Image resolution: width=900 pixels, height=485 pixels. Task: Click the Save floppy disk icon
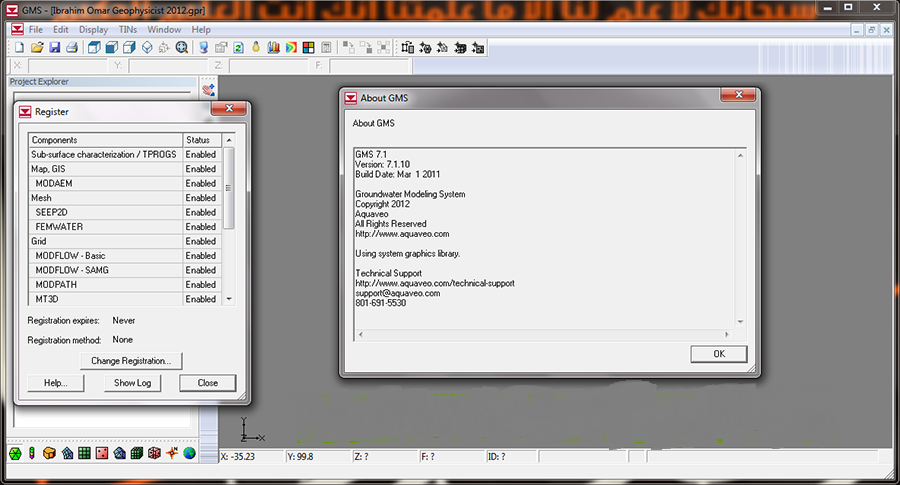[x=55, y=48]
